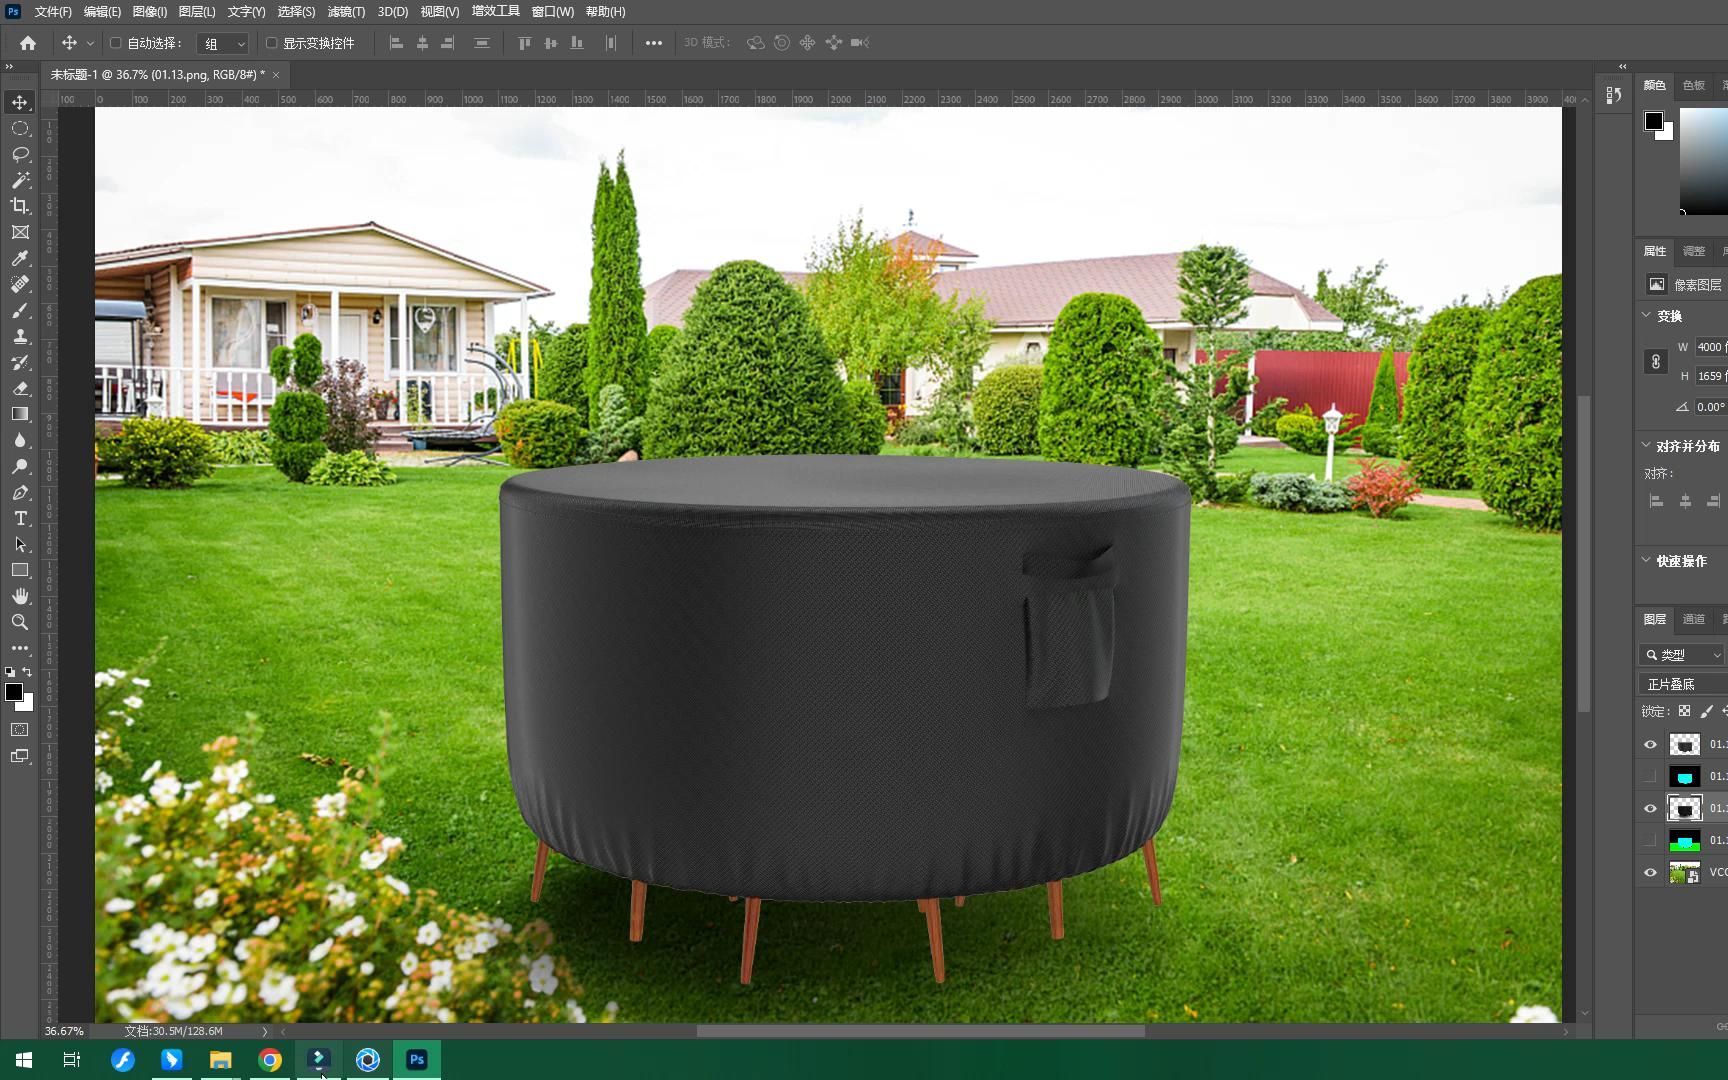Click the 36.67% zoom level field
Viewport: 1728px width, 1080px height.
pyautogui.click(x=65, y=1031)
